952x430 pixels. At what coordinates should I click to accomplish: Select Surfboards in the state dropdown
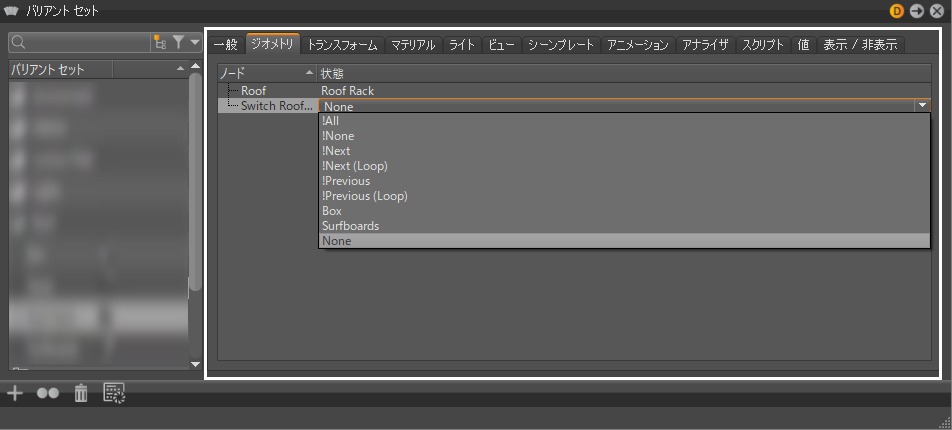click(624, 226)
